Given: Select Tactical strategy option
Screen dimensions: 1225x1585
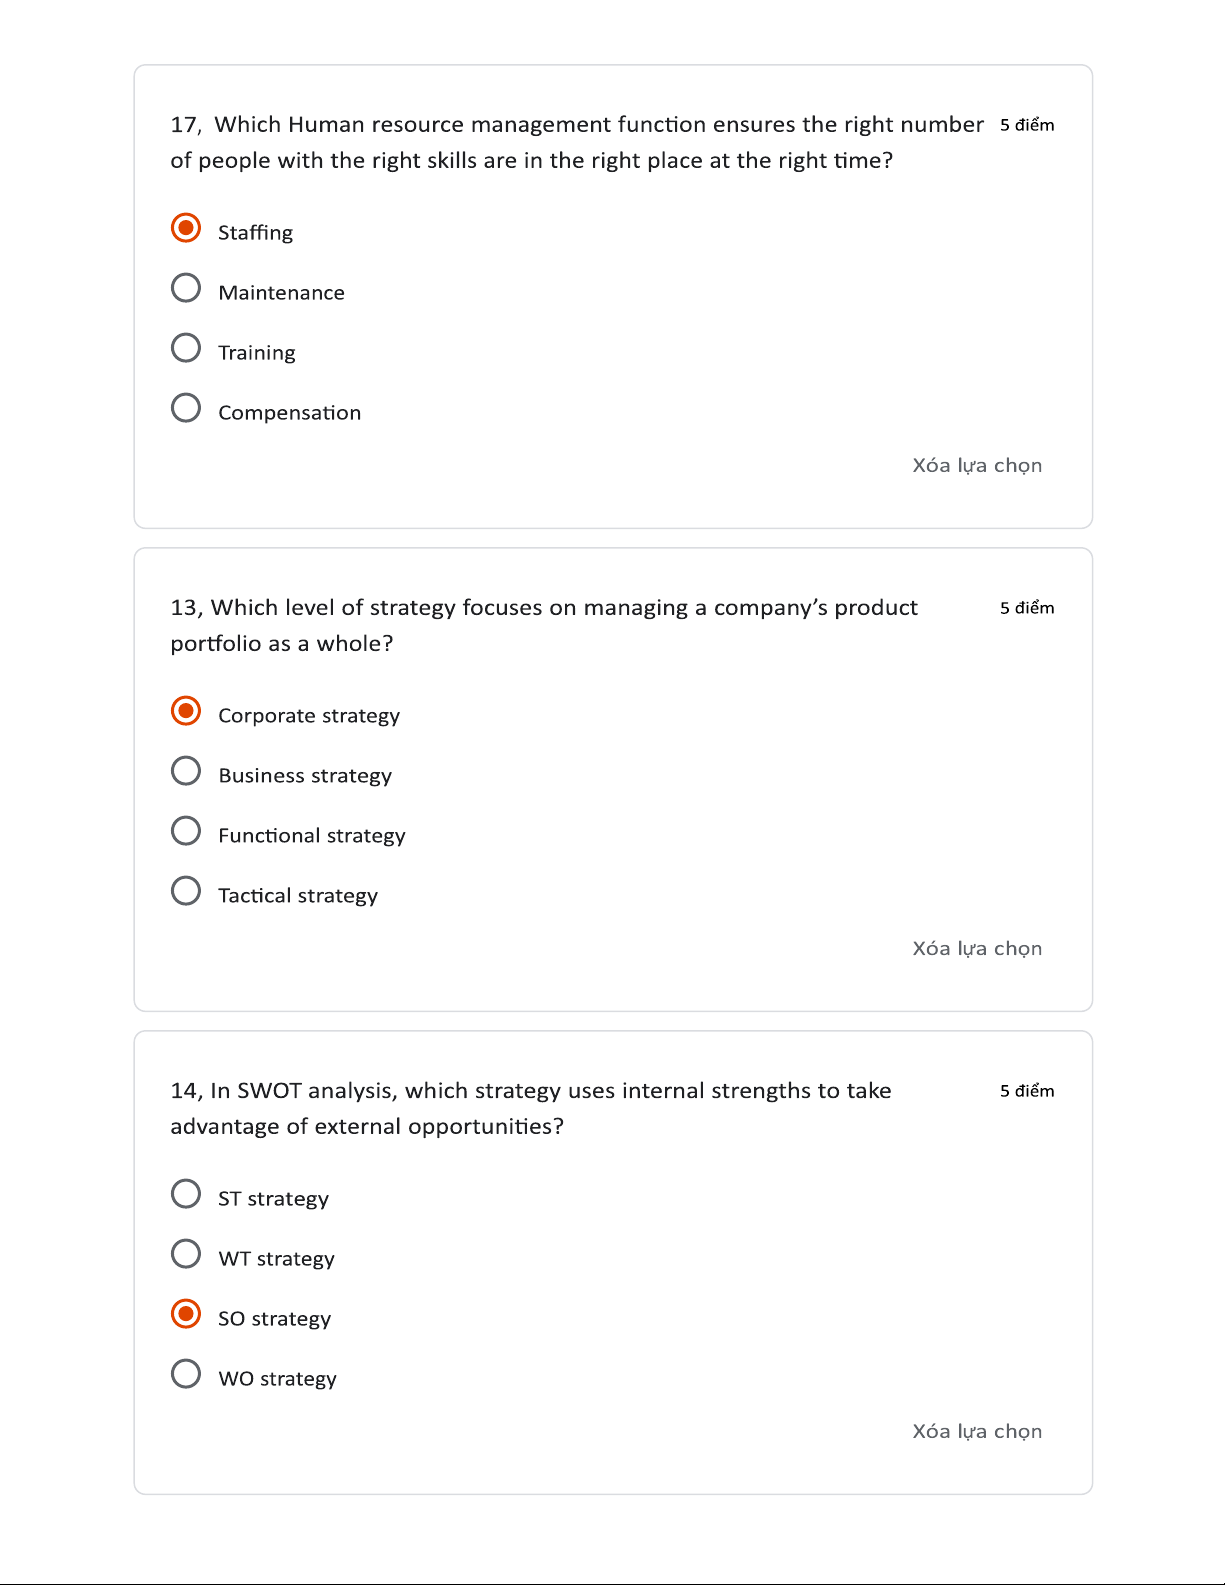Looking at the screenshot, I should [x=186, y=891].
